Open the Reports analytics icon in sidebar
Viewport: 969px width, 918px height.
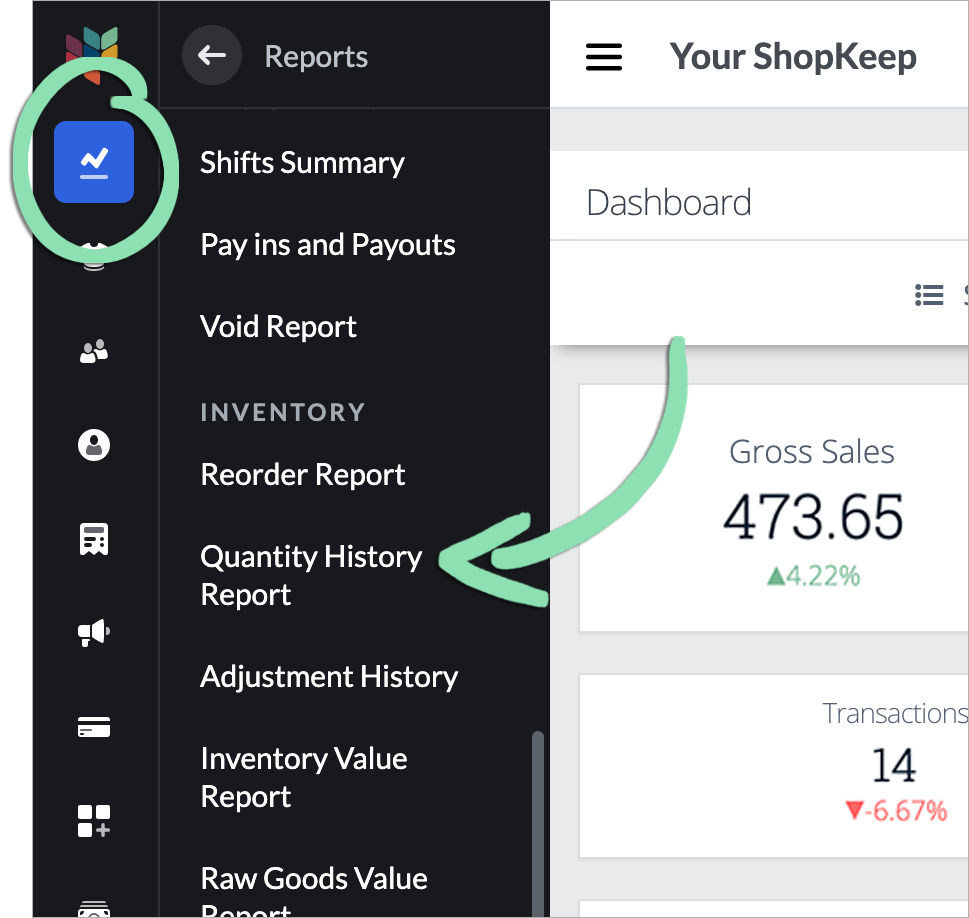pos(94,162)
